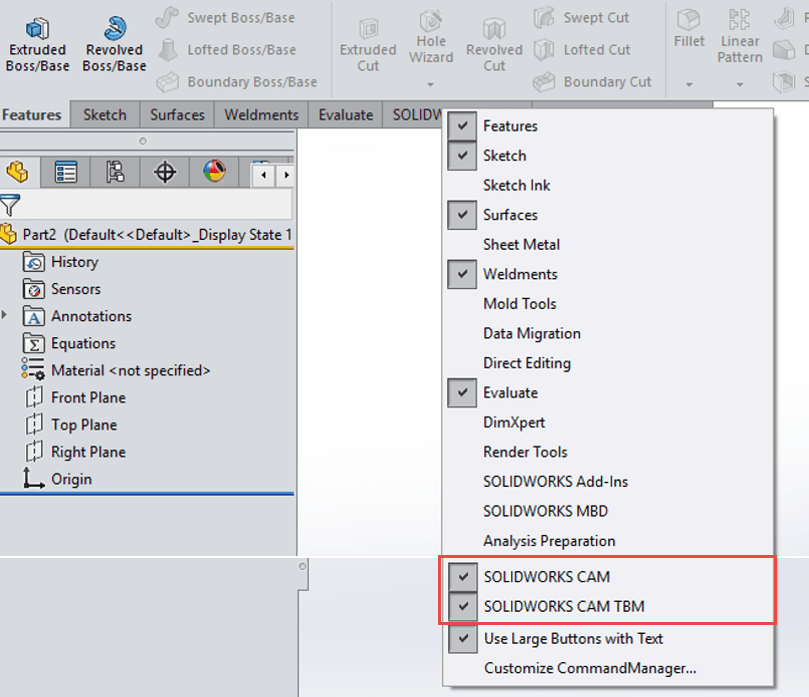Image resolution: width=809 pixels, height=697 pixels.
Task: Uncheck the Surfaces tab option
Action: pos(462,215)
